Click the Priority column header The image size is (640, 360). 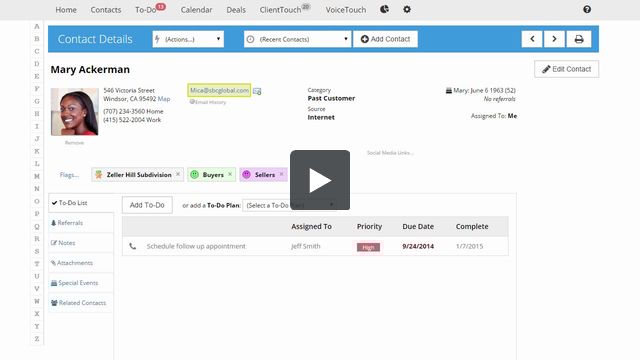369,227
